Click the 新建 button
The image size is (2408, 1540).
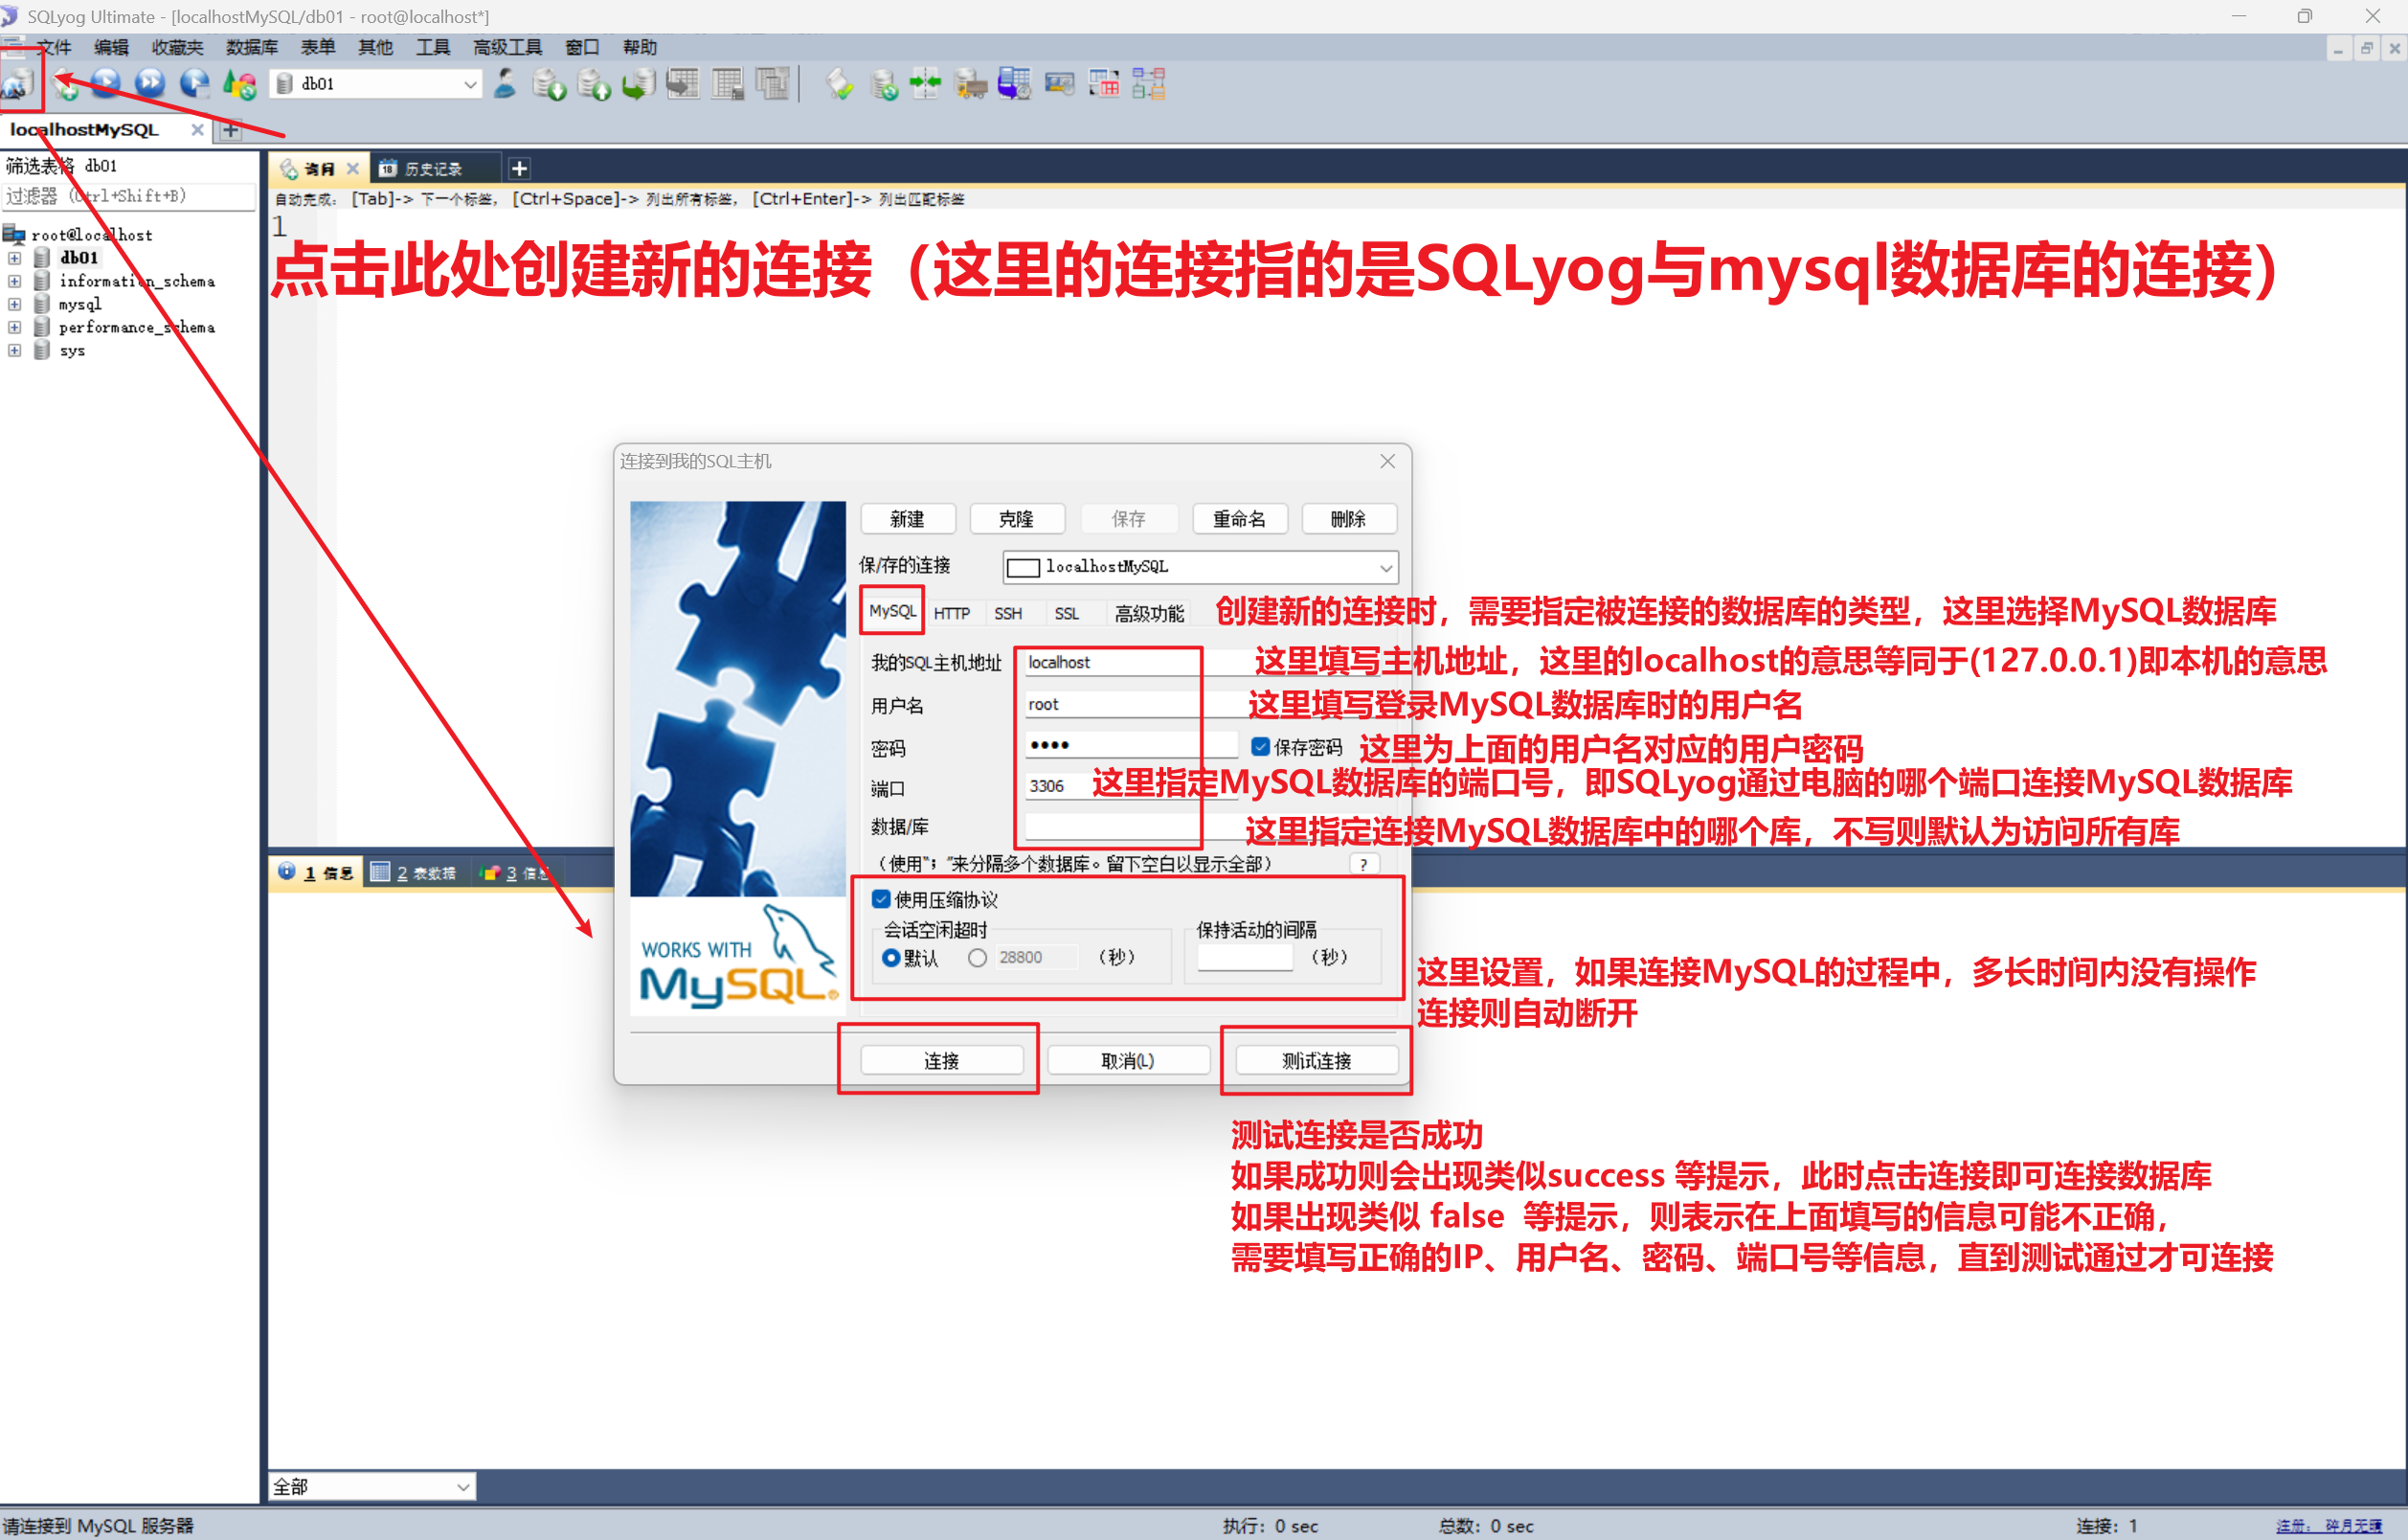(908, 519)
